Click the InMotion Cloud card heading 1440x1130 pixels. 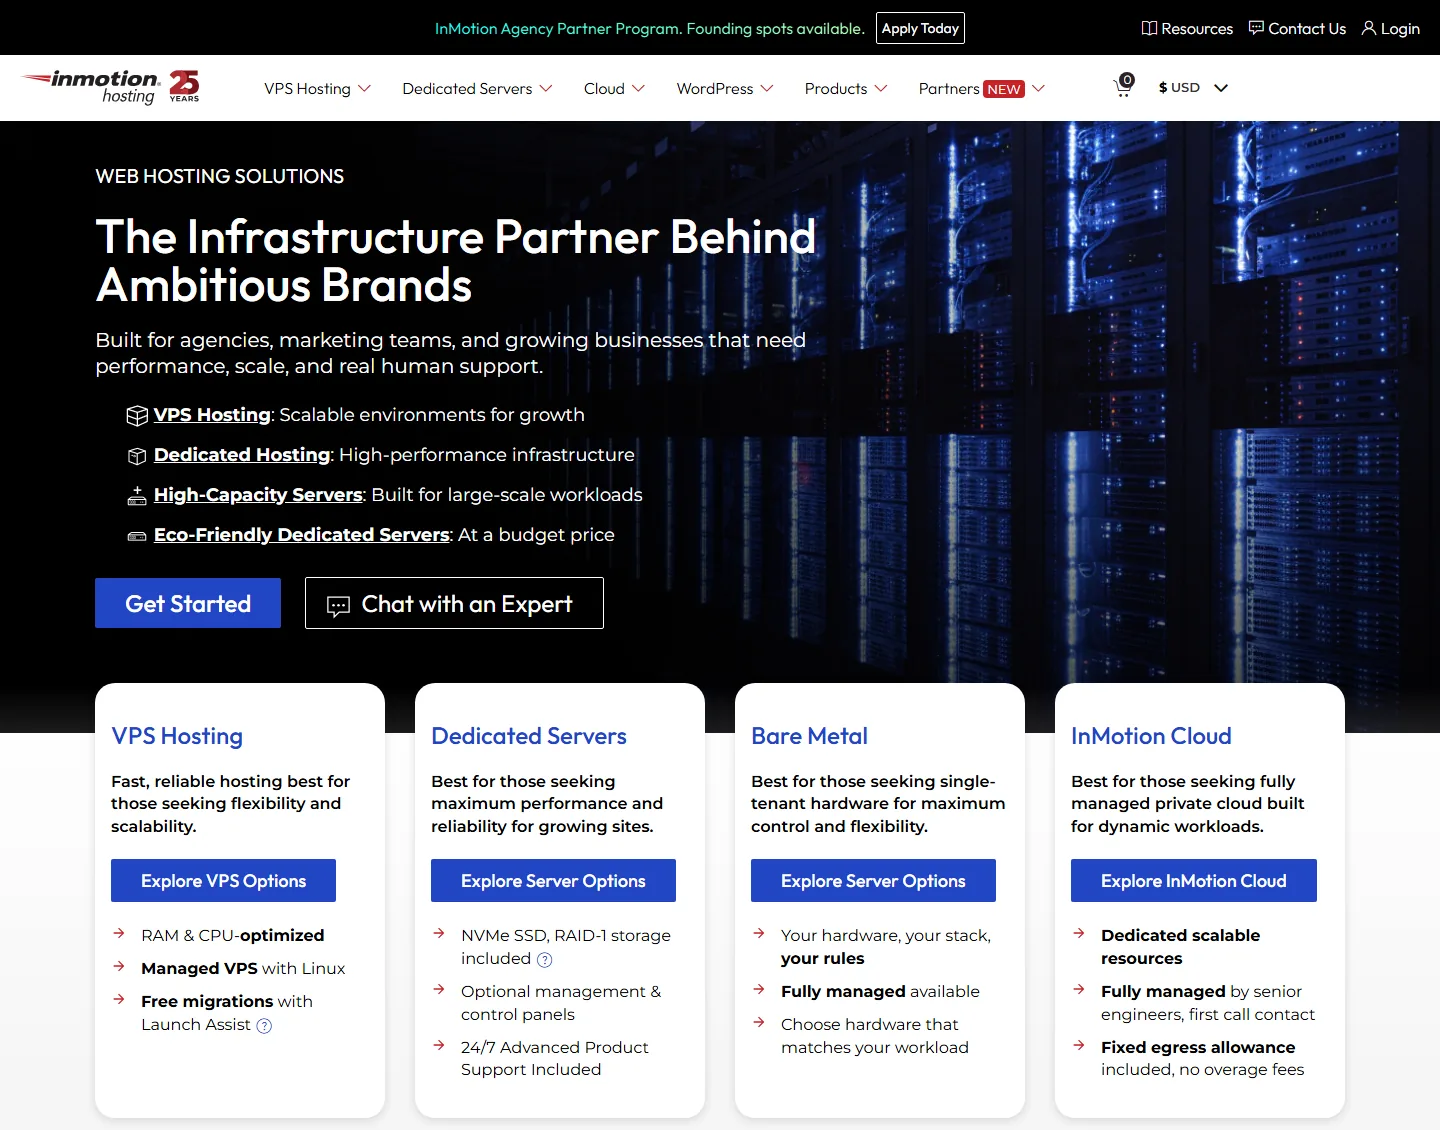click(1151, 736)
